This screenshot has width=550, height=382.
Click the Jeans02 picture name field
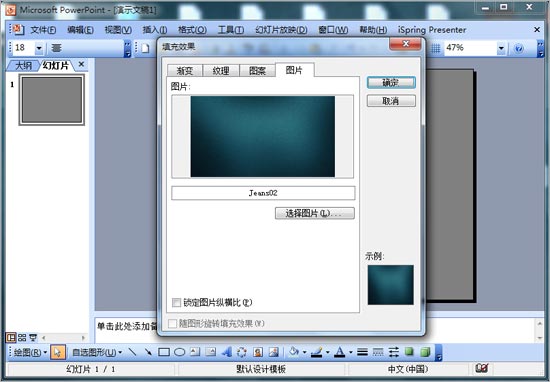point(263,193)
